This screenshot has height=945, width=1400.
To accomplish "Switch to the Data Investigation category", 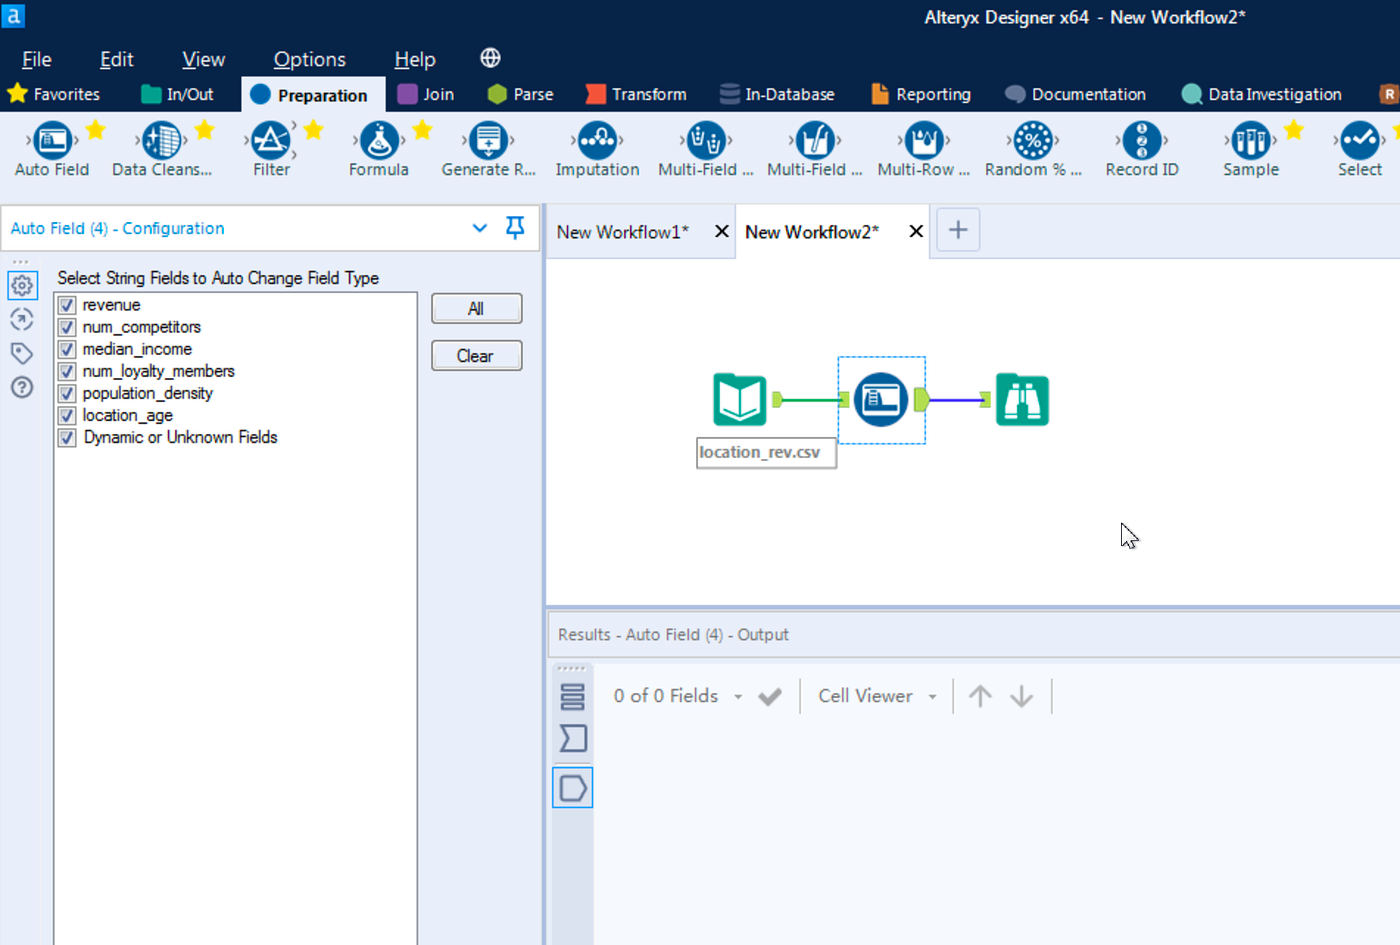I will click(1261, 94).
